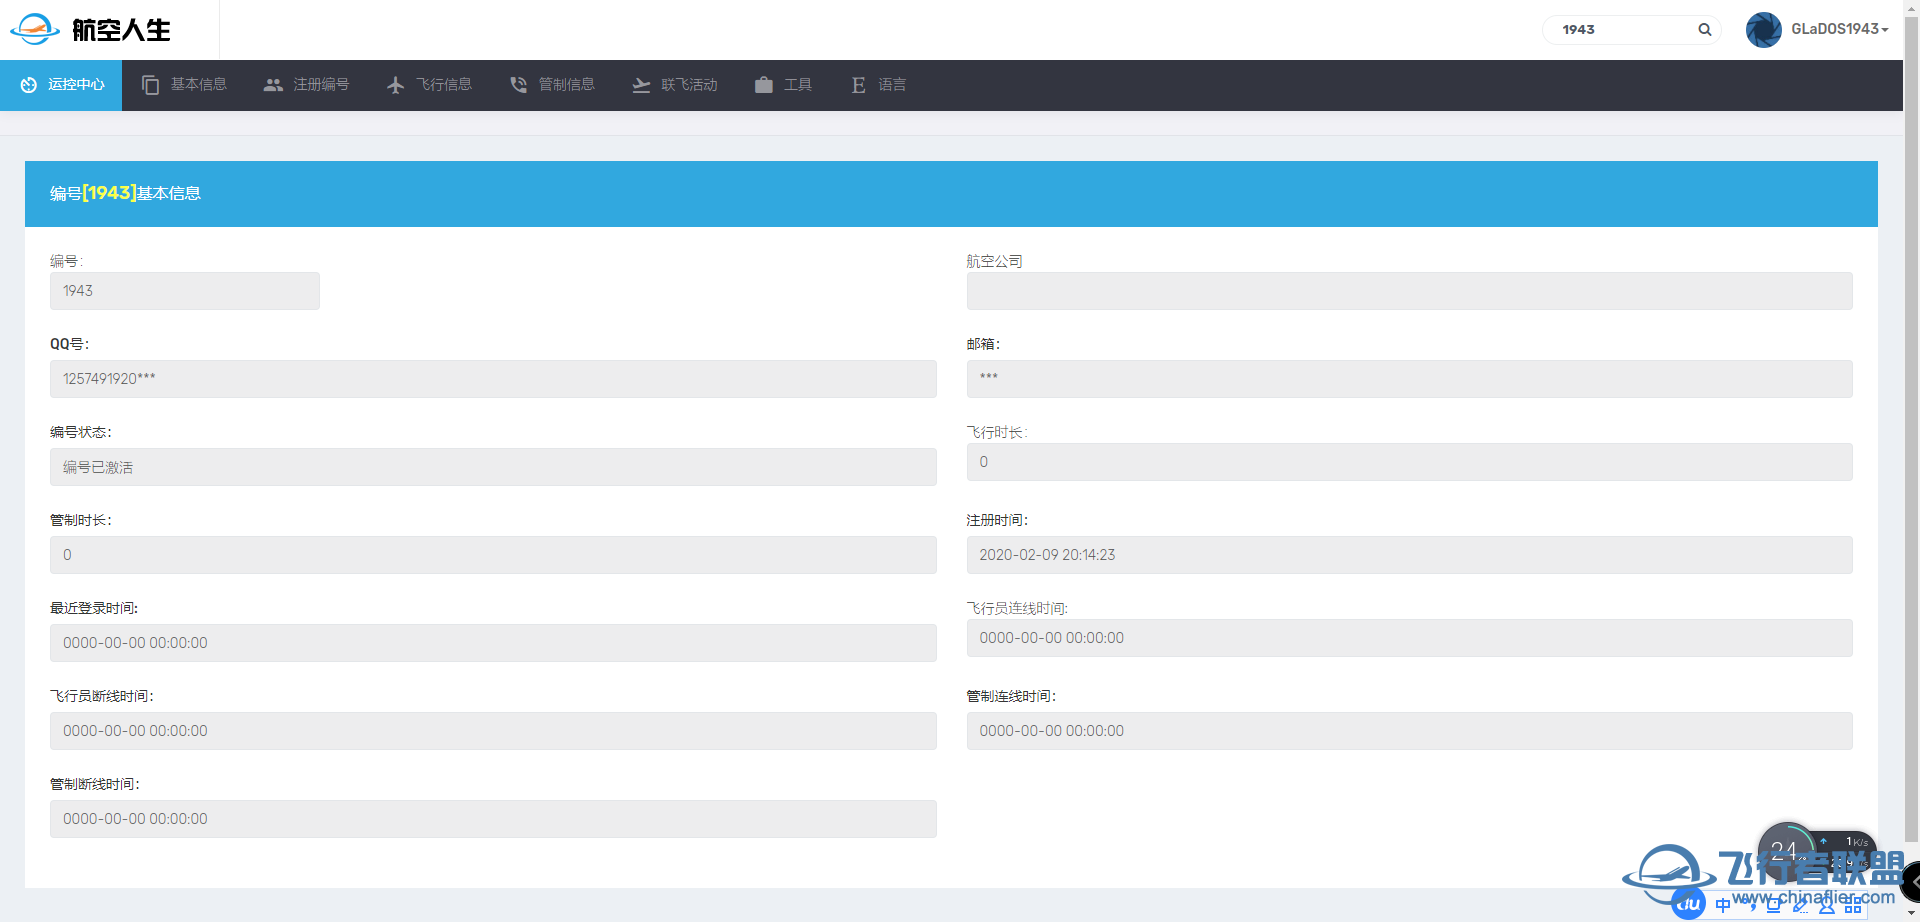Screen dimensions: 1920x922
Task: Toggle the 中 Chinese input mode icon
Action: pos(1723,905)
